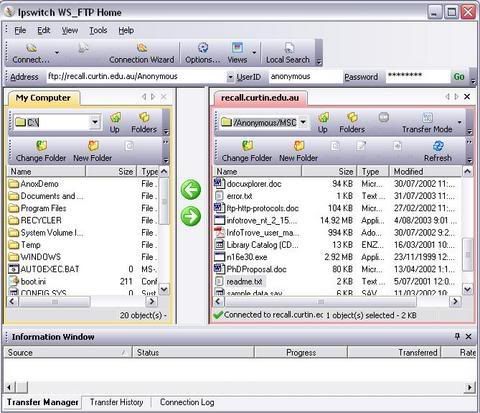The width and height of the screenshot is (480, 413).
Task: Open the /Anonymous/MSC path dropdown
Action: click(x=303, y=122)
